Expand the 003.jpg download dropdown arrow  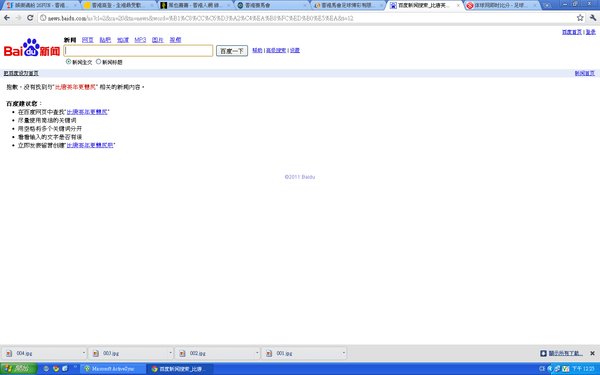pyautogui.click(x=170, y=353)
